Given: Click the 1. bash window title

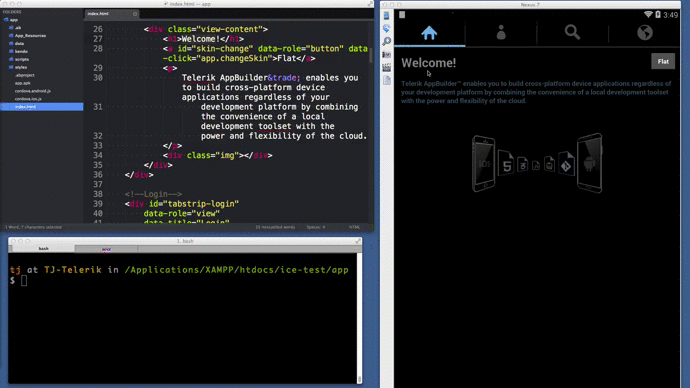Looking at the screenshot, I should coord(185,241).
